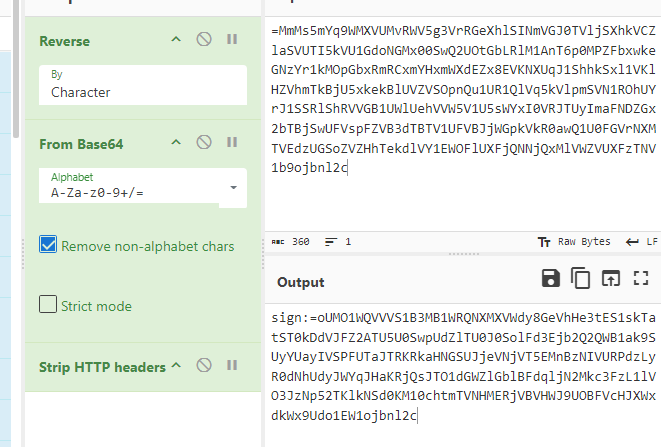Copy output to clipboard
This screenshot has width=661, height=447.
(x=580, y=279)
